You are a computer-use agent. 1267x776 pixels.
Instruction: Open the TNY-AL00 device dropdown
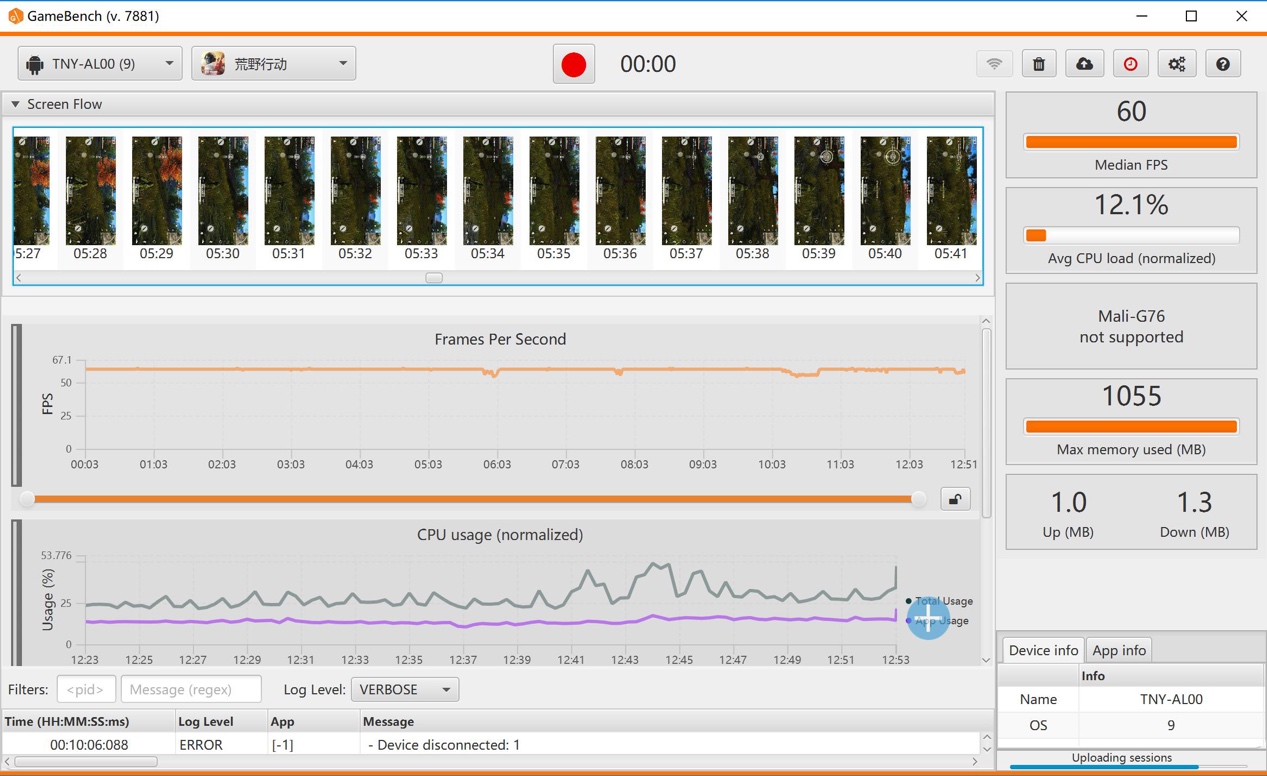pyautogui.click(x=100, y=64)
